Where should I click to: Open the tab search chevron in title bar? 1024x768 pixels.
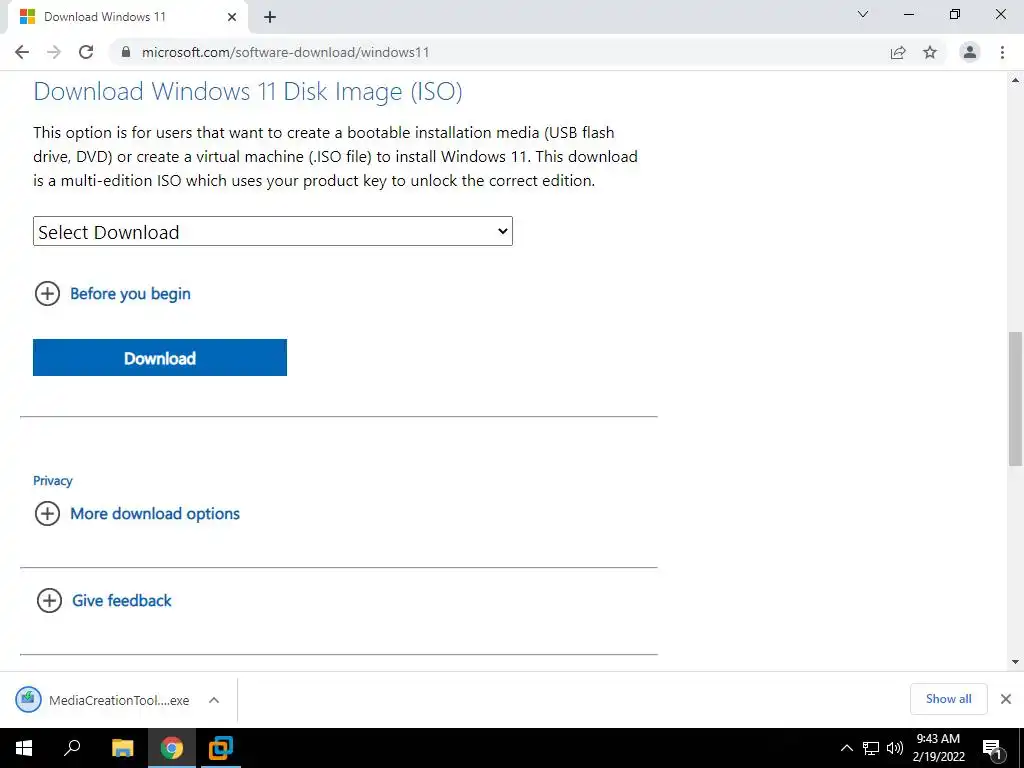click(863, 14)
